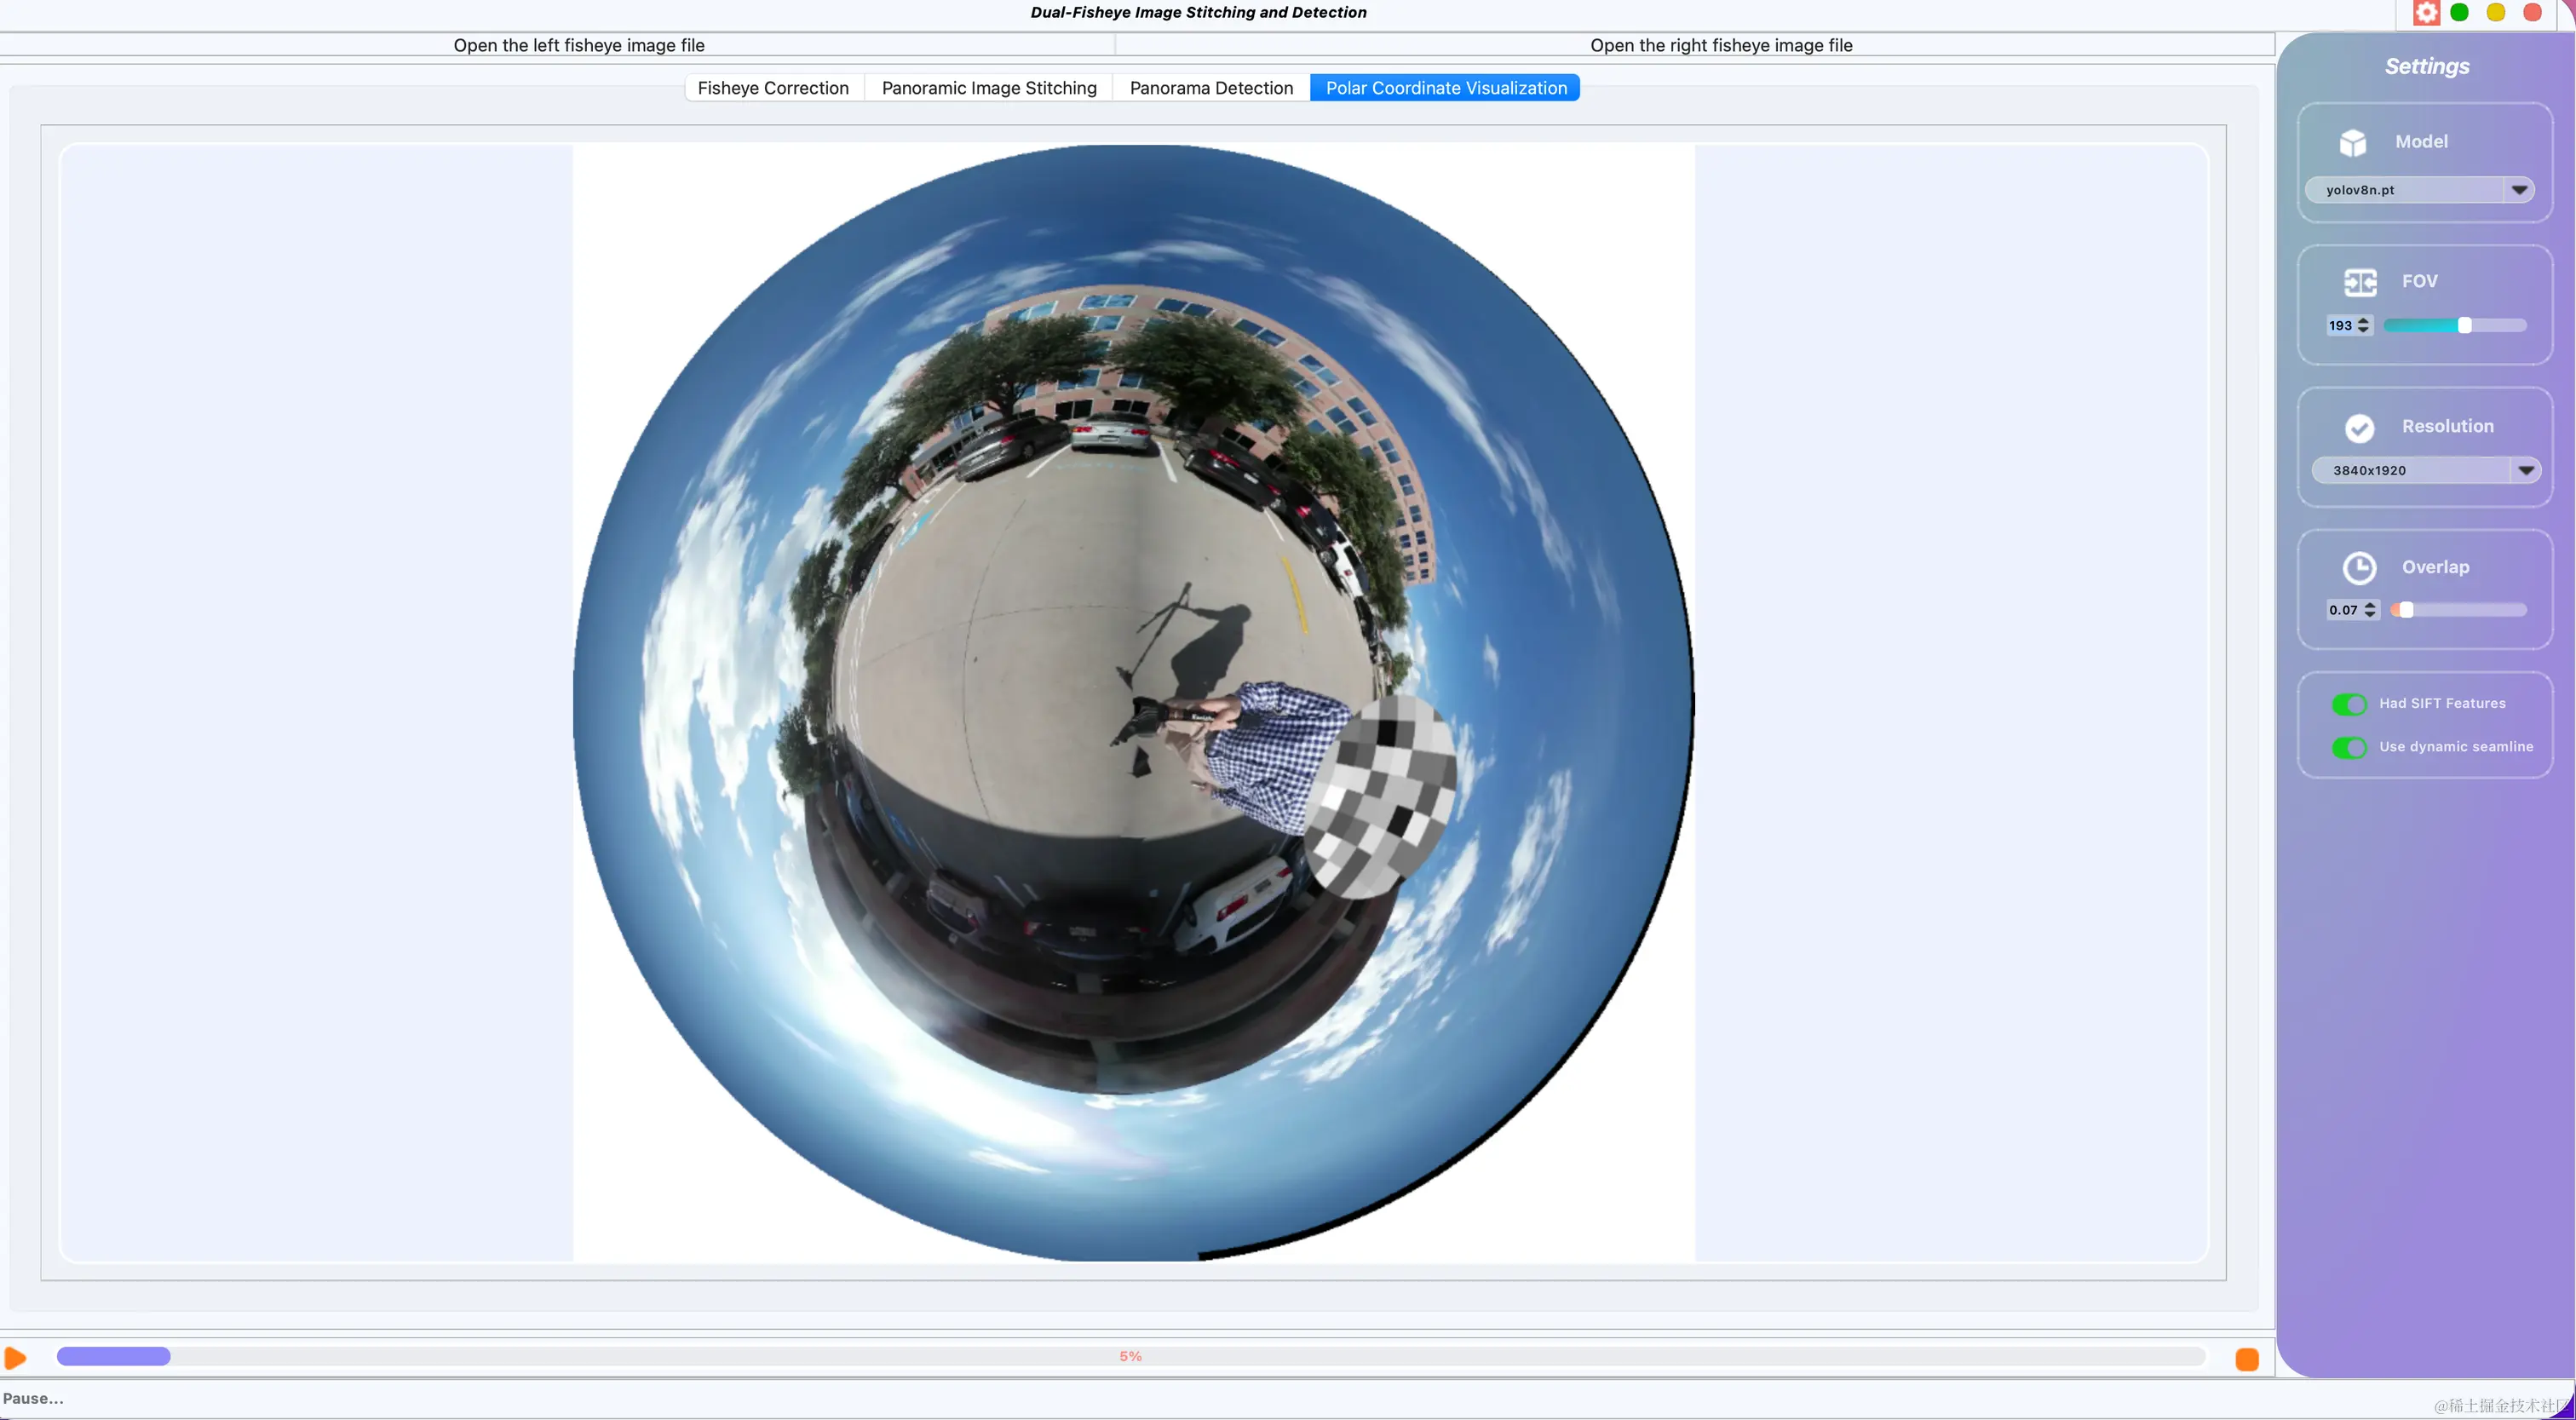Click the FOV panel icon
The width and height of the screenshot is (2576, 1420).
pos(2360,283)
